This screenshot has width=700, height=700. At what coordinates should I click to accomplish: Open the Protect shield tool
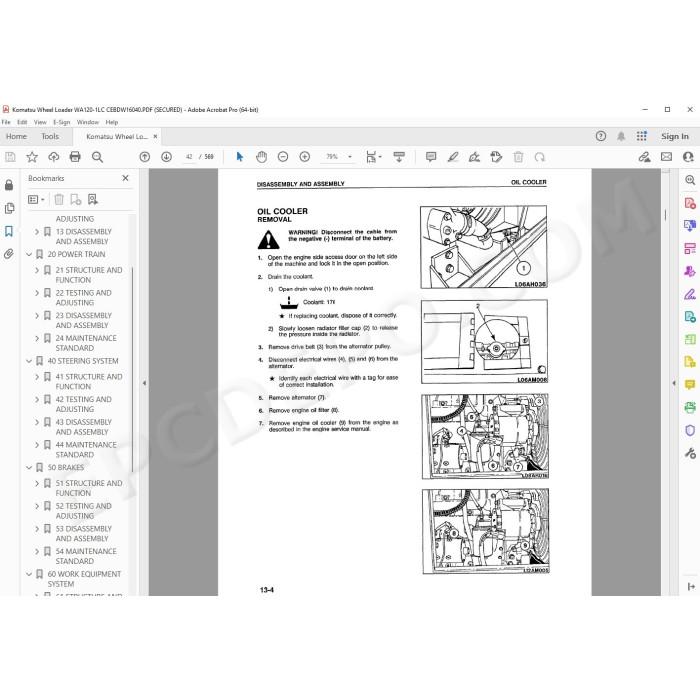pos(690,430)
